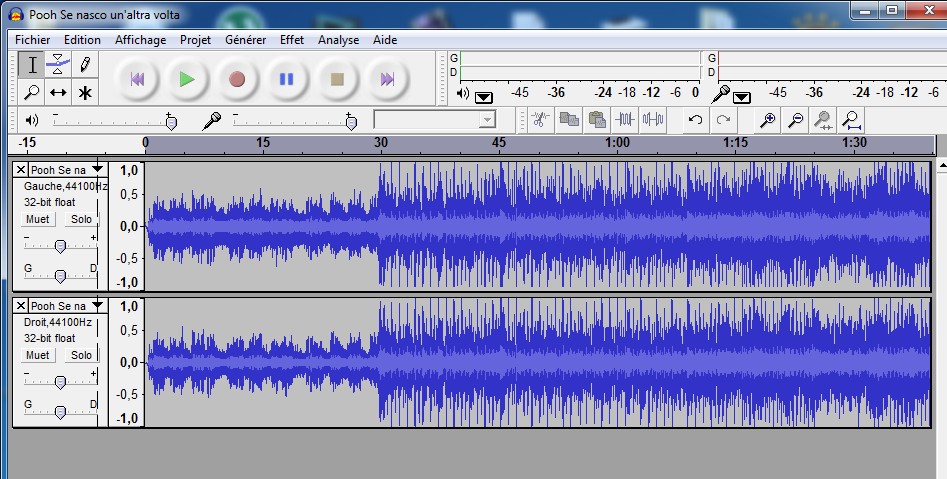Open the input source combo box
The height and width of the screenshot is (479, 947).
click(x=435, y=120)
